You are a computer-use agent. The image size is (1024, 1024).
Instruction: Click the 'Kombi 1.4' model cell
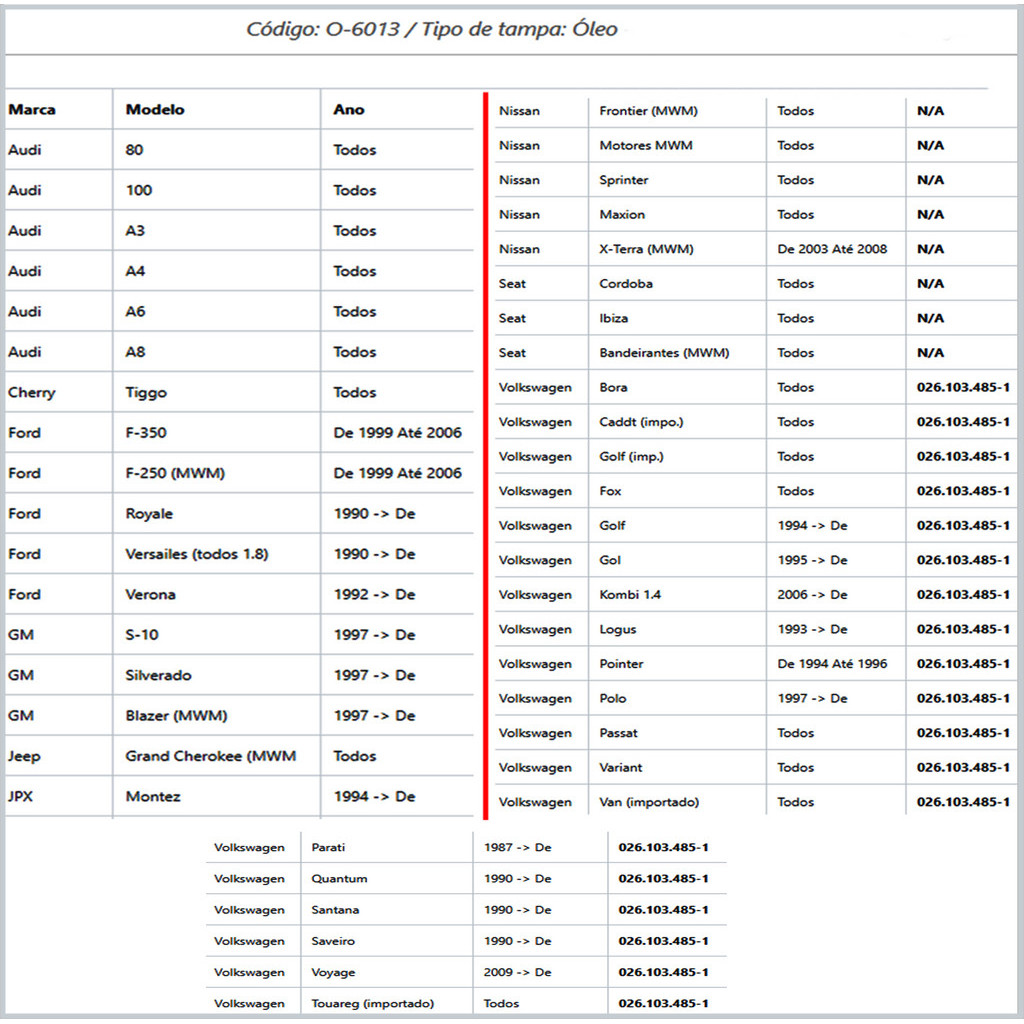pyautogui.click(x=630, y=595)
